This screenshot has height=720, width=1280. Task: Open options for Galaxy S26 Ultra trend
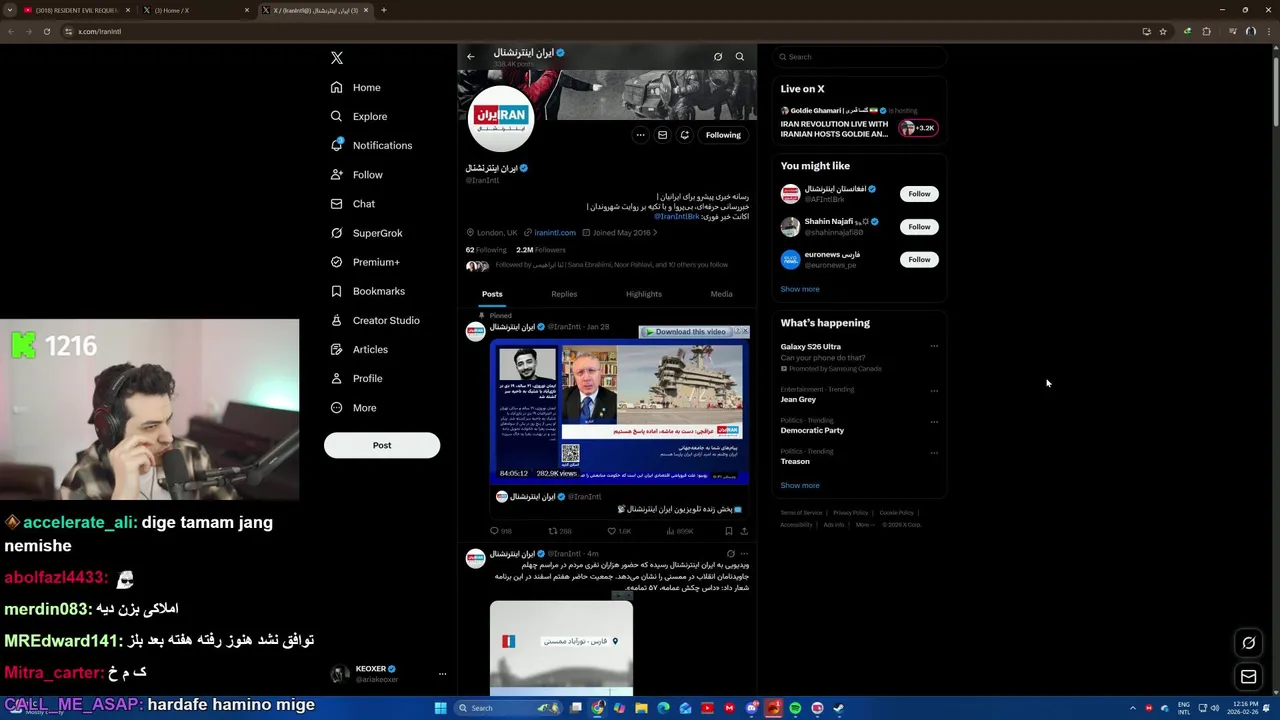[x=934, y=347]
